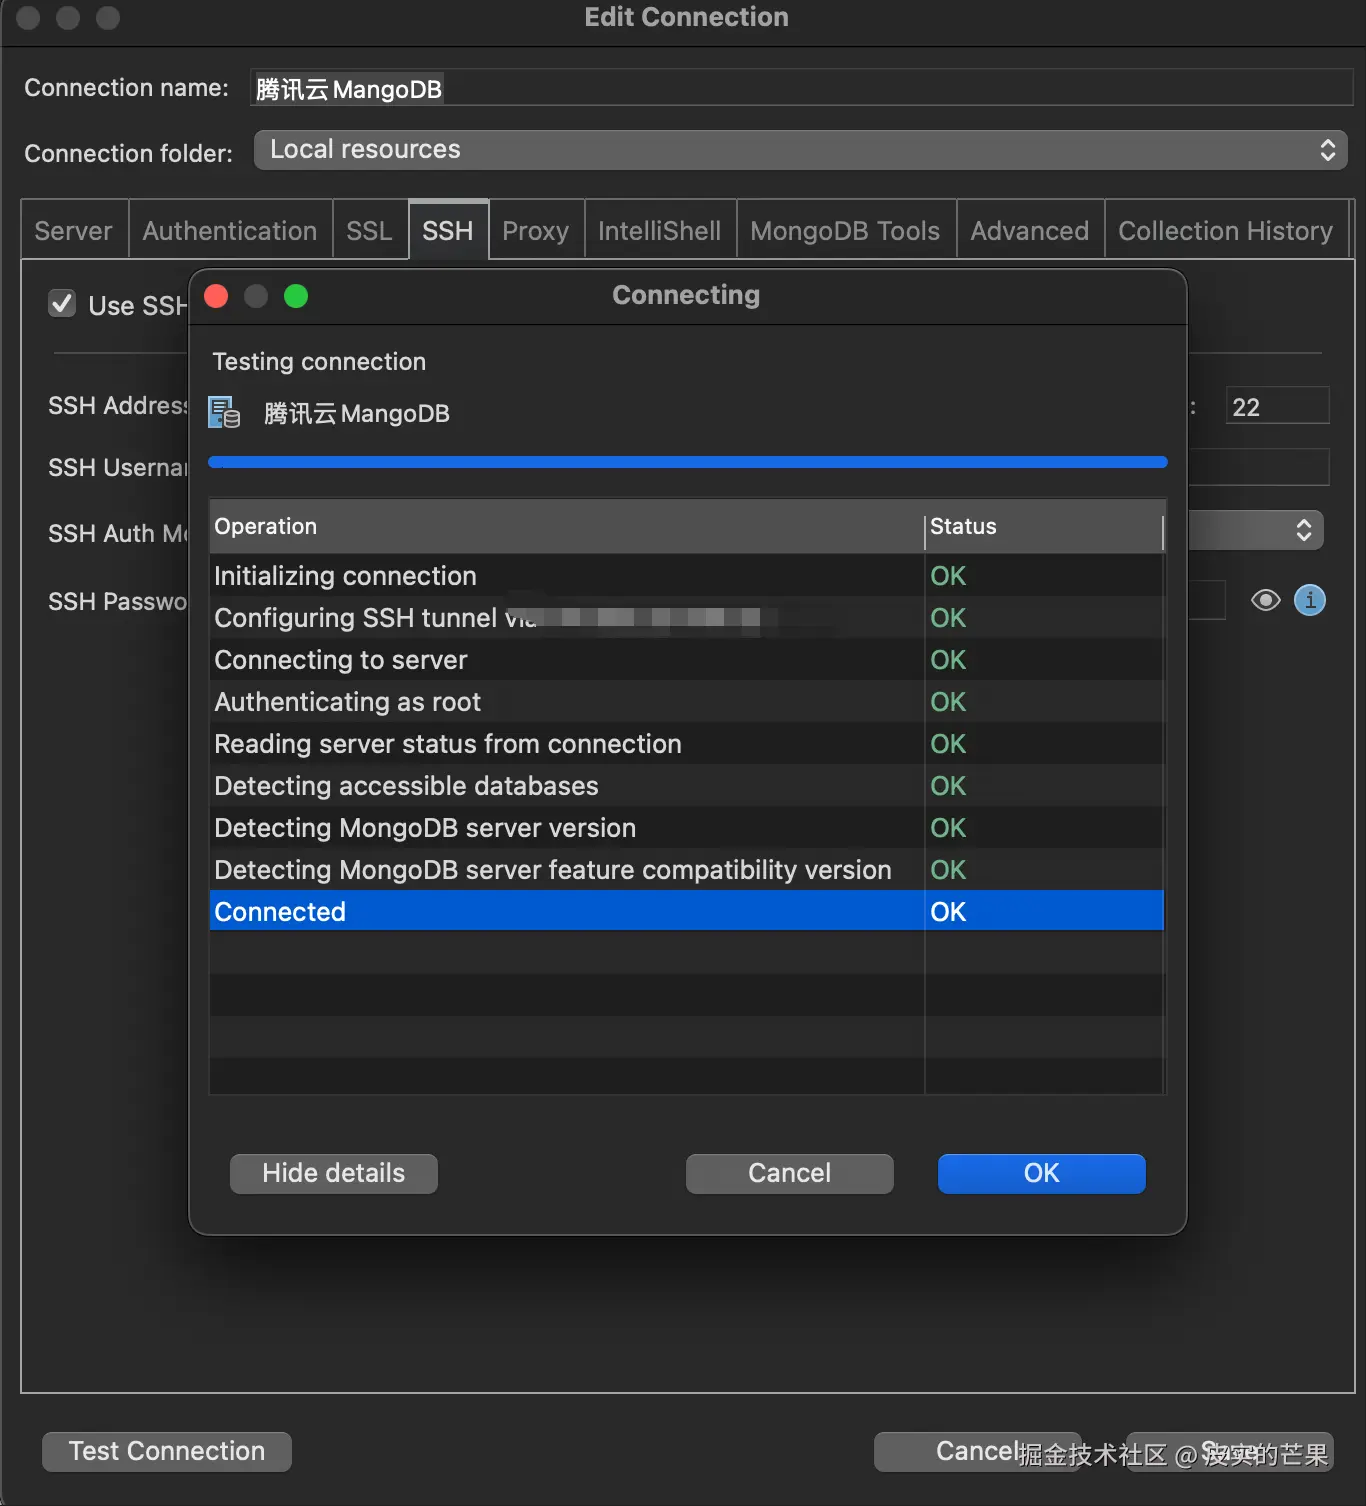
Task: Click Cancel in the Connecting dialog
Action: 790,1173
